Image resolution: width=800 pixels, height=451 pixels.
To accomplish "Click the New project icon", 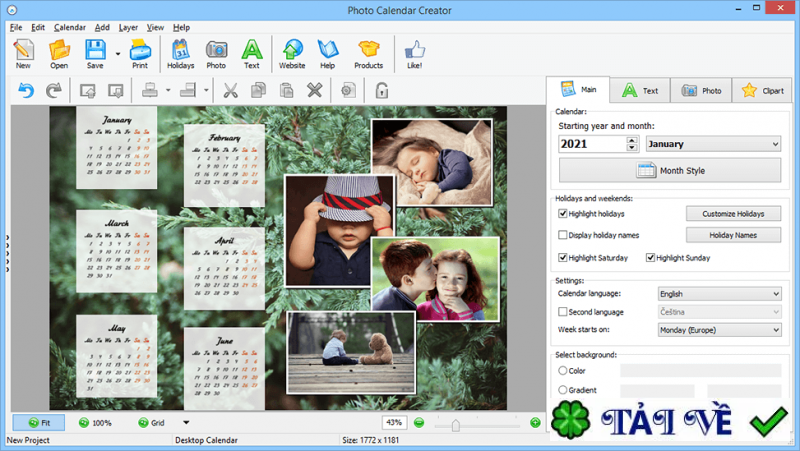I will point(23,52).
